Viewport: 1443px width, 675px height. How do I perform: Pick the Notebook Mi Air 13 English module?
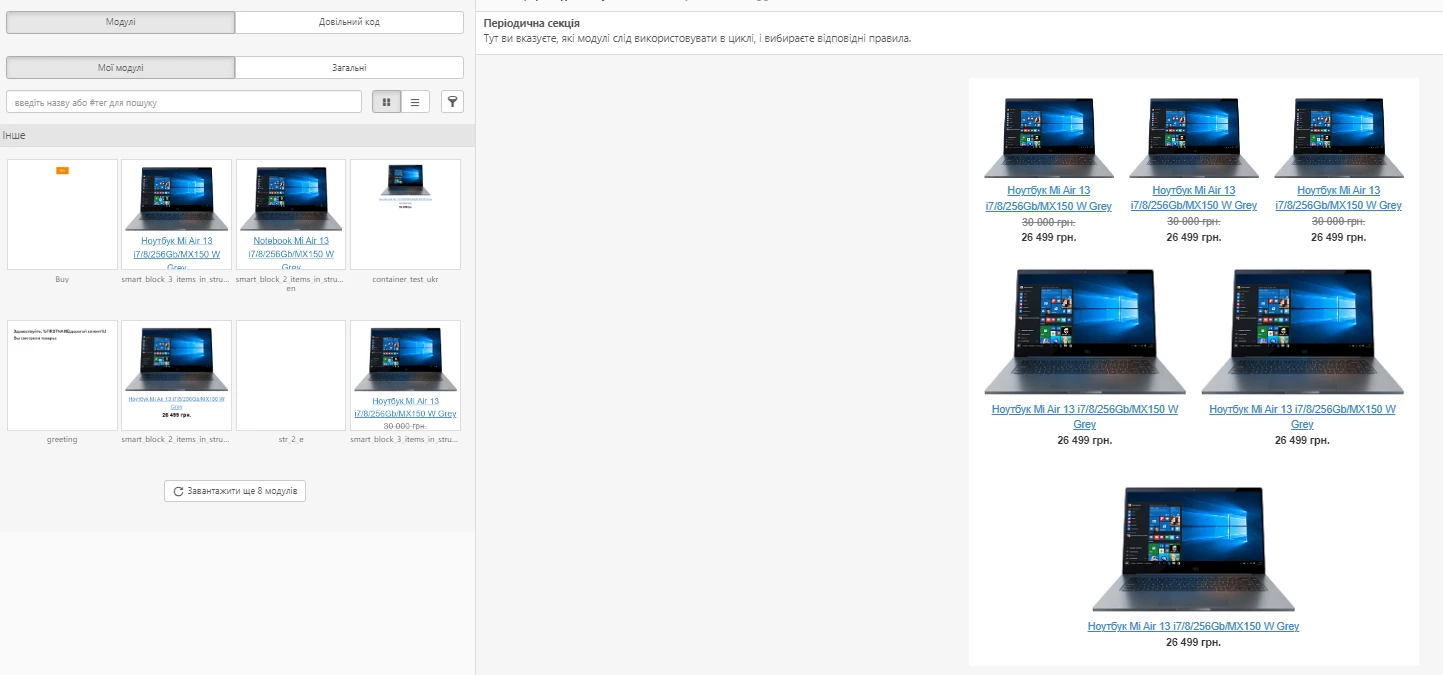tap(291, 214)
